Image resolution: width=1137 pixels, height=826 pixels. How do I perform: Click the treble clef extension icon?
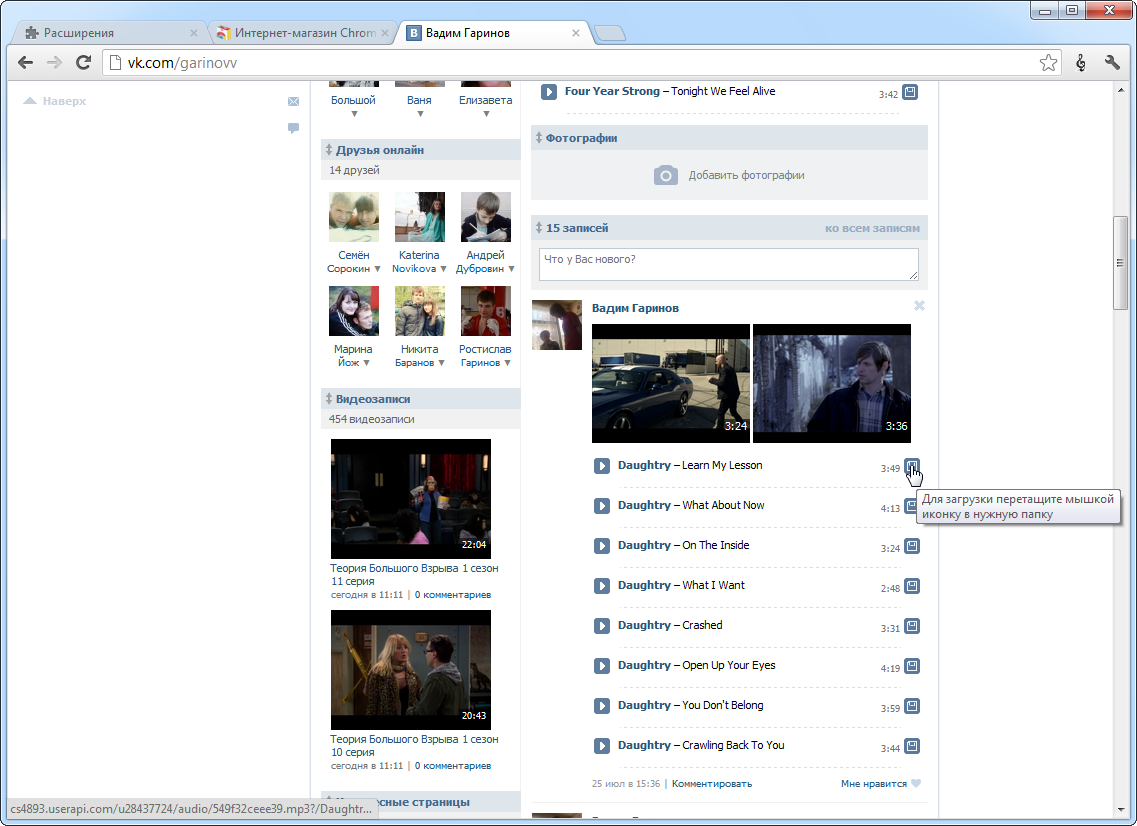(x=1080, y=63)
